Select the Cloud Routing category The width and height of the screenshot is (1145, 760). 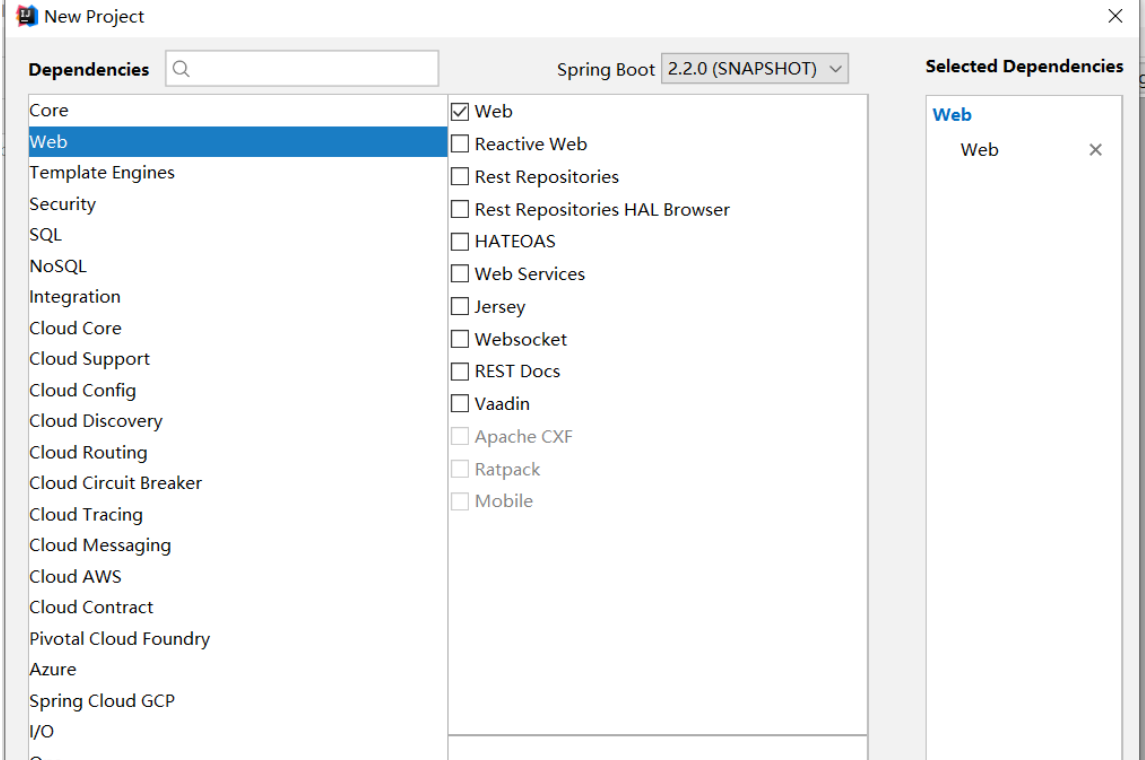pos(238,452)
